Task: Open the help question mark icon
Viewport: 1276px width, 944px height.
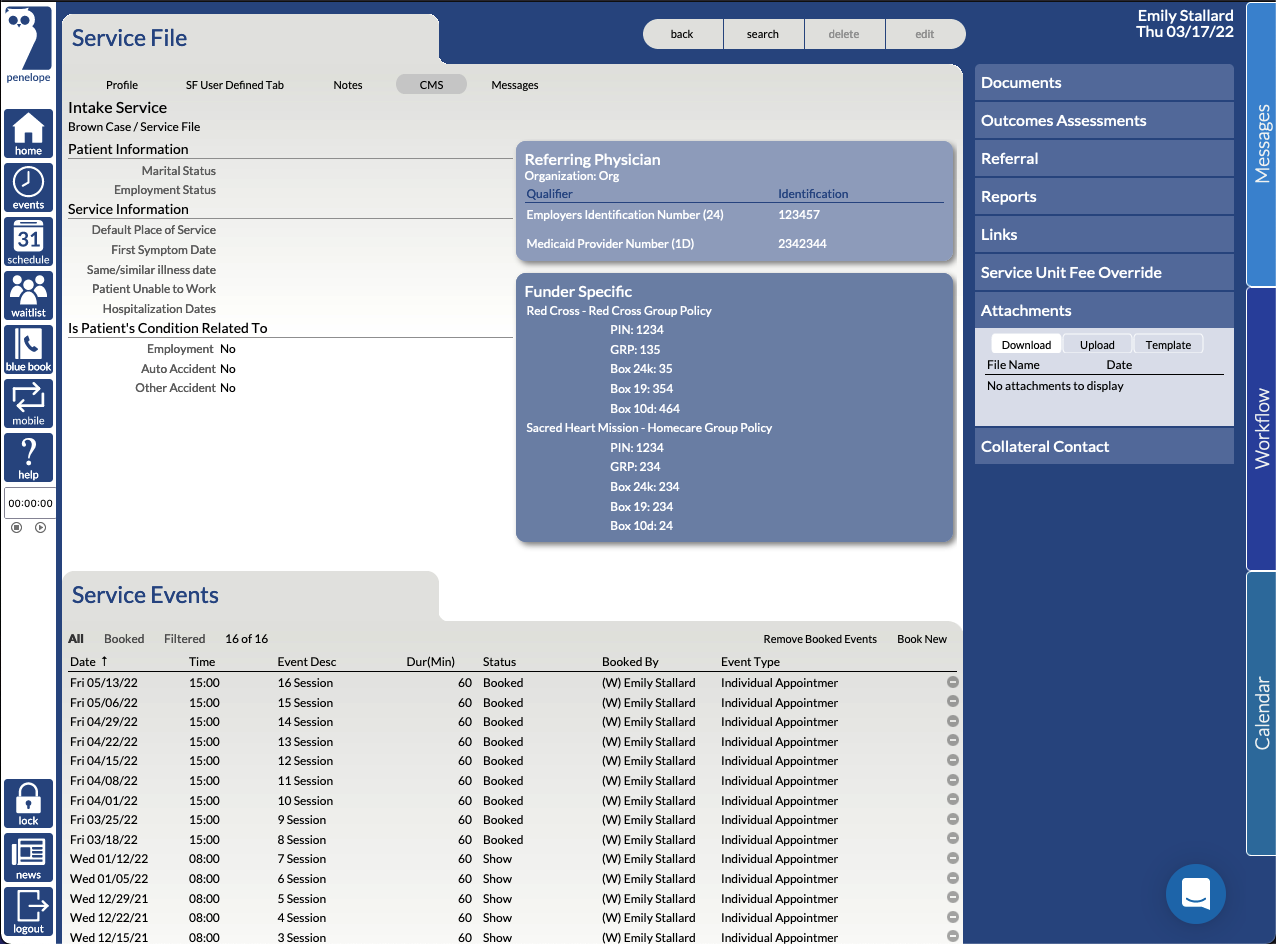Action: 29,458
